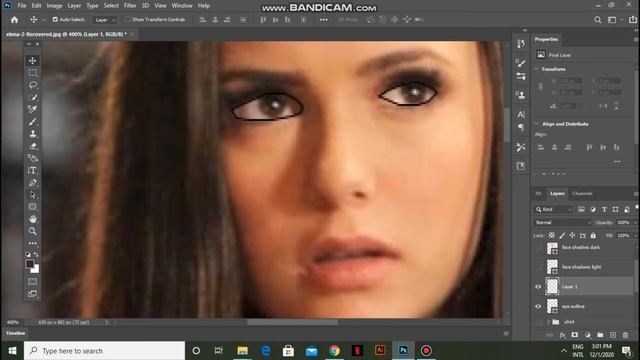Hide the eye outline layer

538,306
